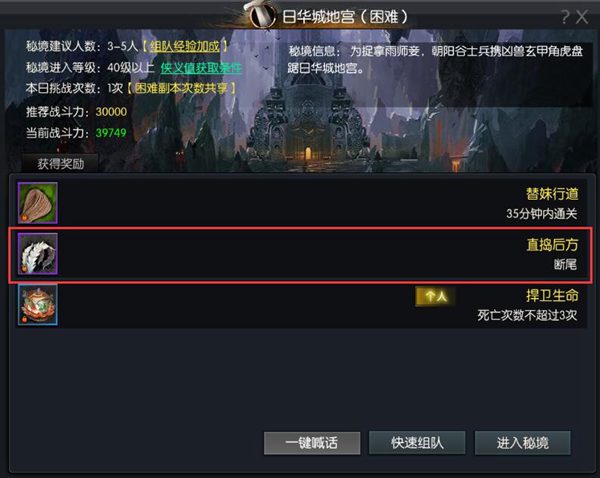This screenshot has height=478, width=600.
Task: Click the 快速组队 button
Action: [417, 443]
